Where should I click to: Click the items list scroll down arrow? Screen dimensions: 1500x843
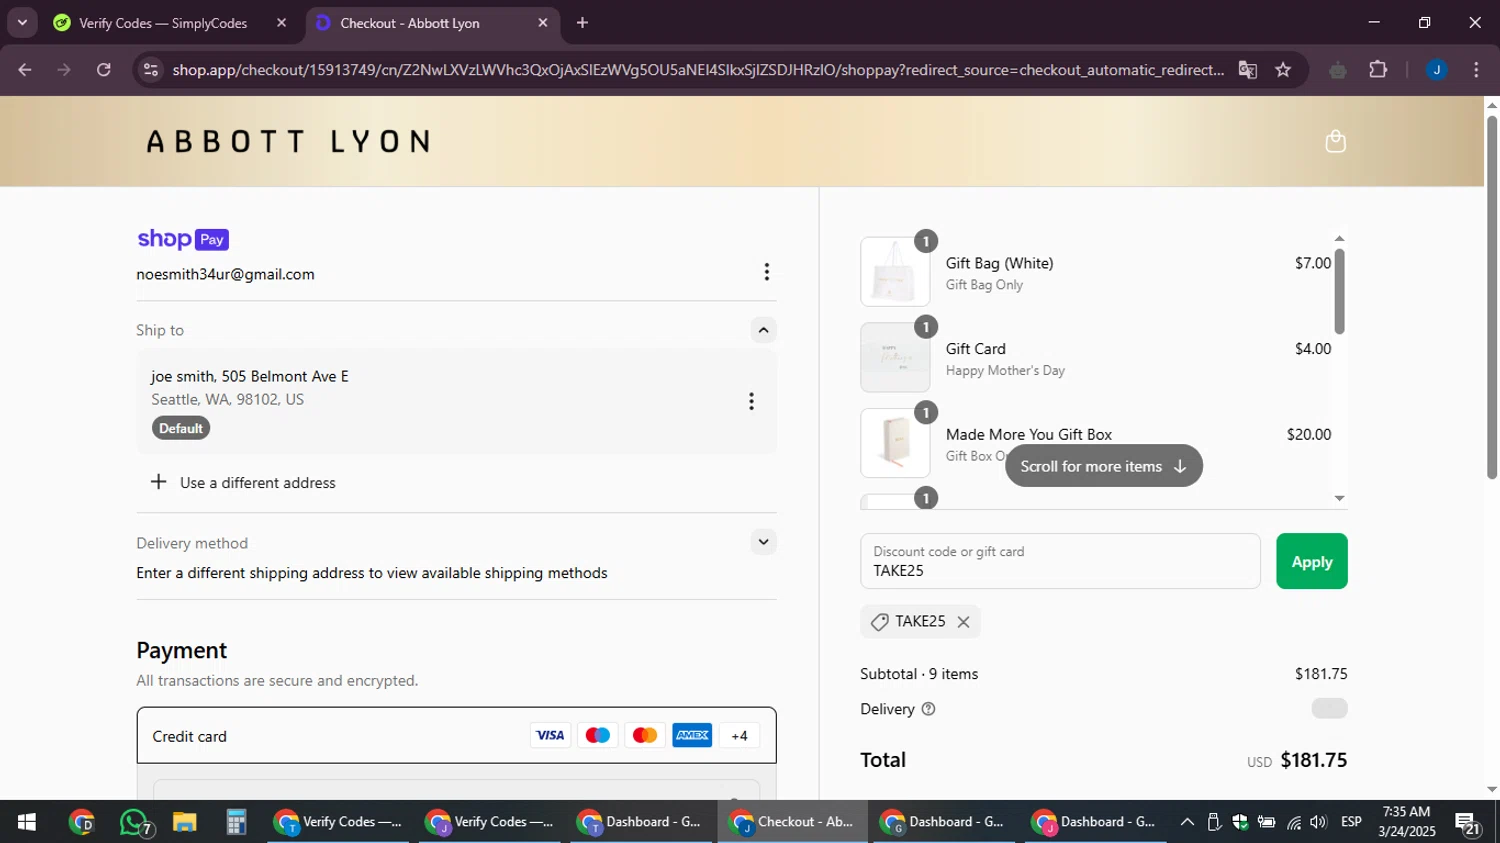[x=1339, y=498]
